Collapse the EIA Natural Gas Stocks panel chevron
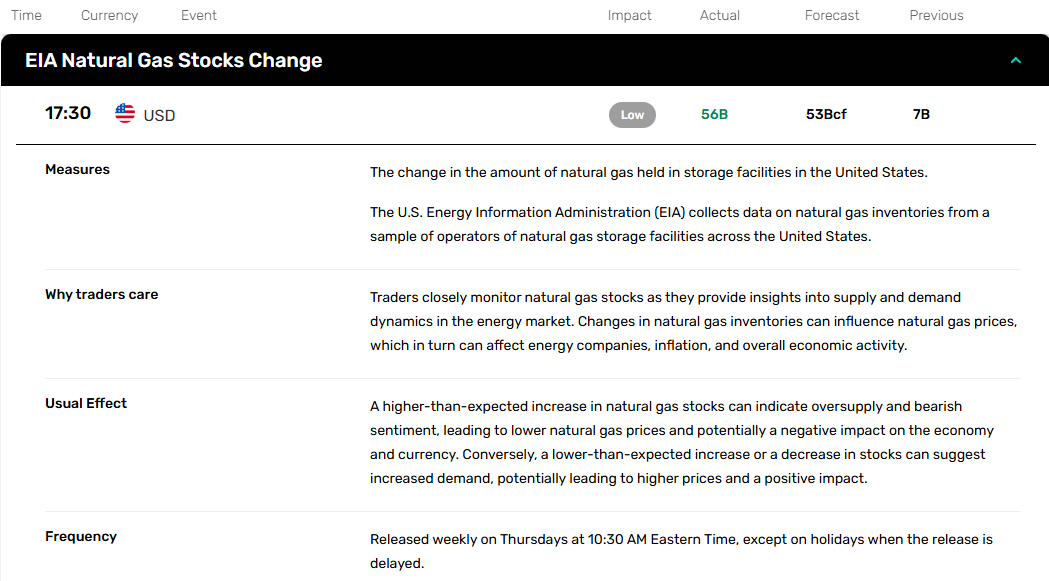1049x581 pixels. point(1016,60)
